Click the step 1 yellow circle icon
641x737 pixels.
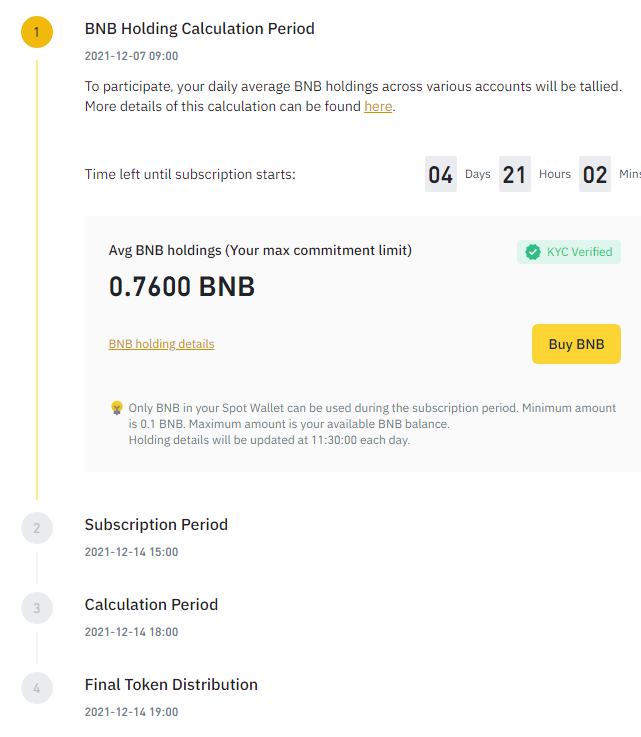37,32
